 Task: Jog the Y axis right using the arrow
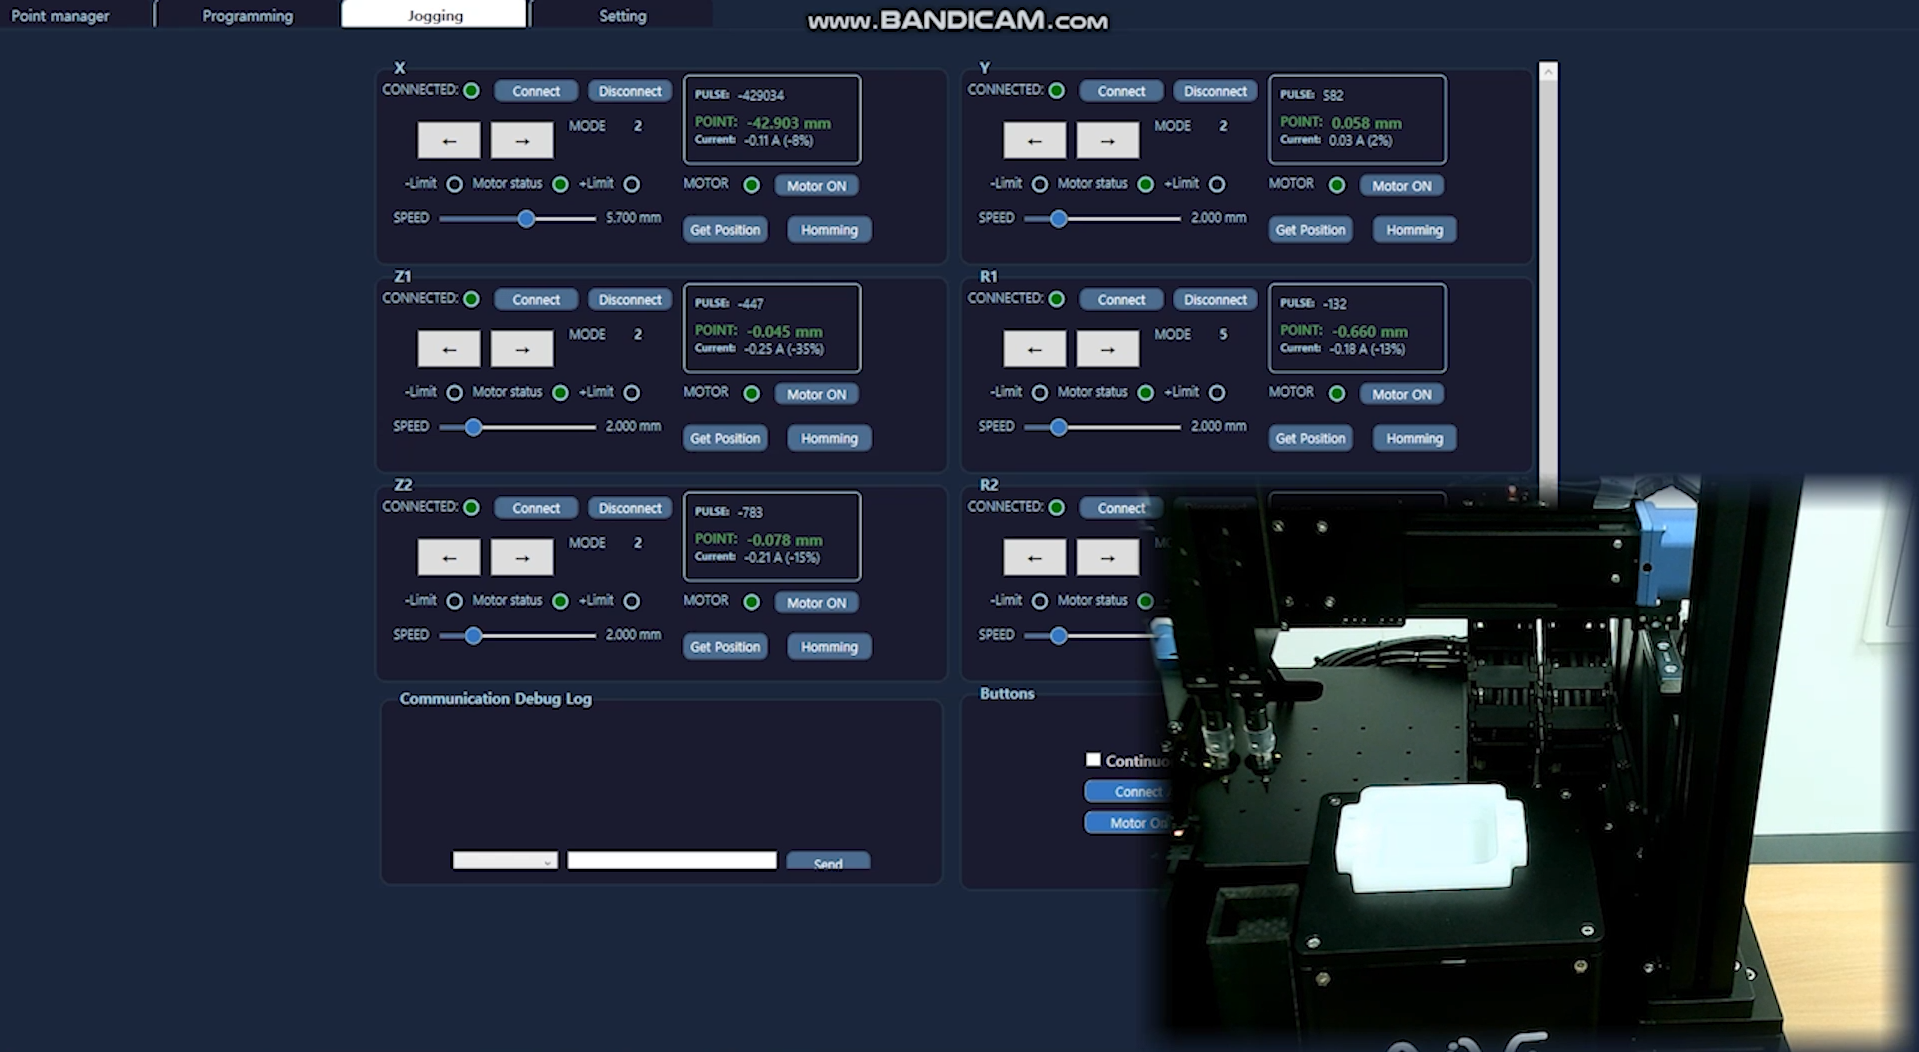click(1106, 140)
